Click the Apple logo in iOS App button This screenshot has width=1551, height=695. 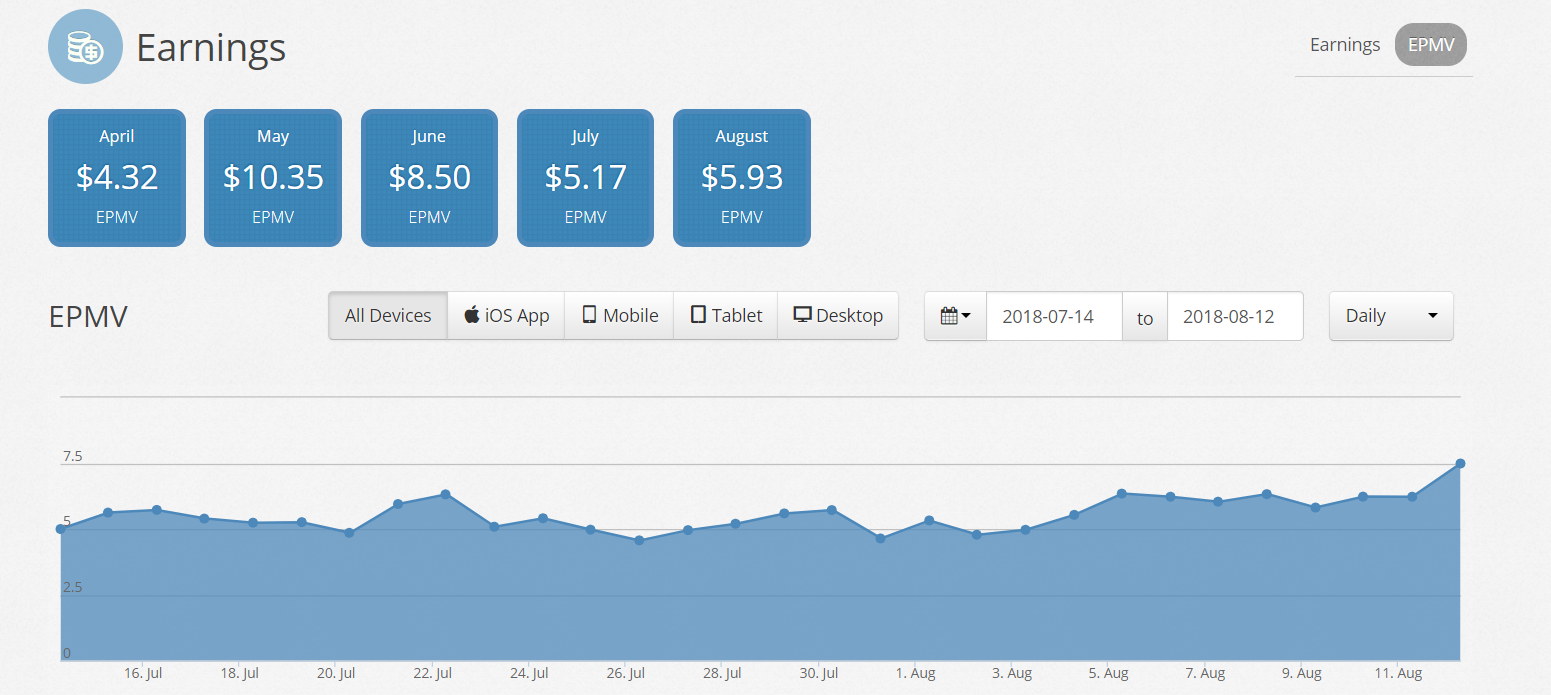472,315
